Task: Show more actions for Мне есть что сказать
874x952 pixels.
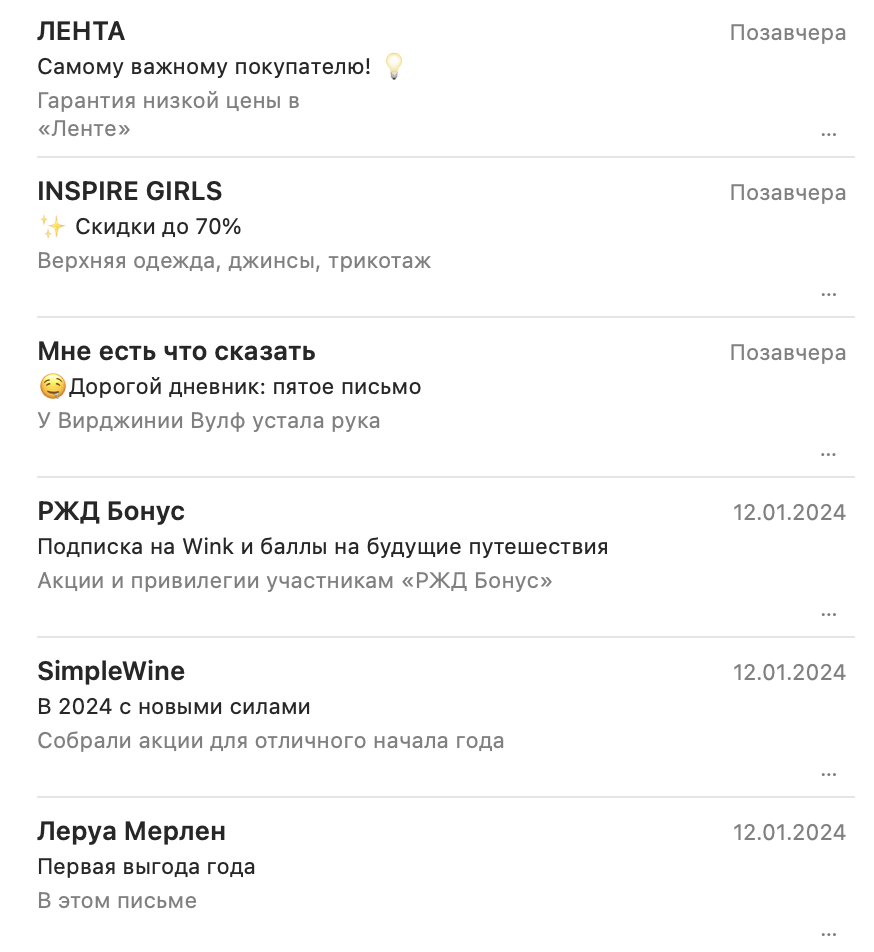Action: (828, 454)
